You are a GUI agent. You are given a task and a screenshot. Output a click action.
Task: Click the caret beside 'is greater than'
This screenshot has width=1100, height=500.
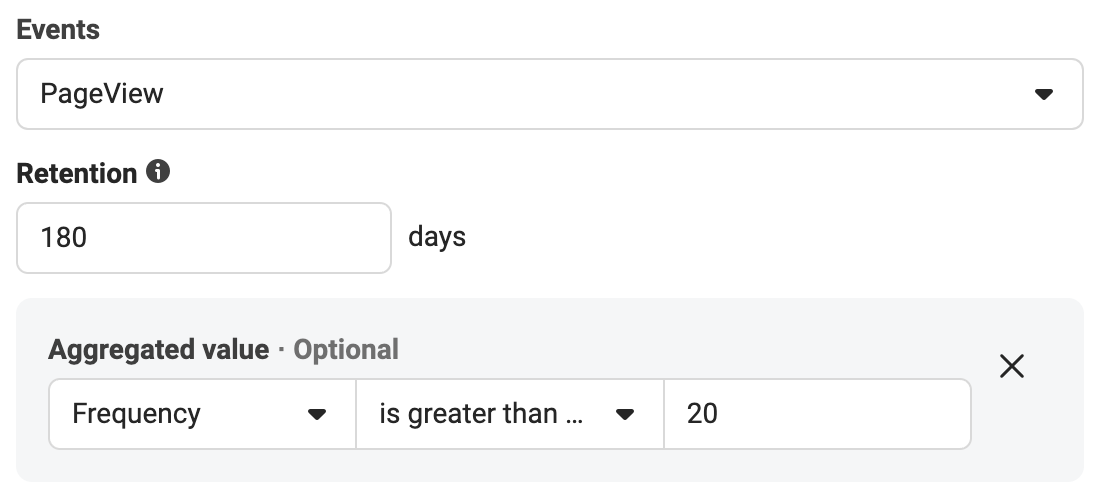(625, 414)
